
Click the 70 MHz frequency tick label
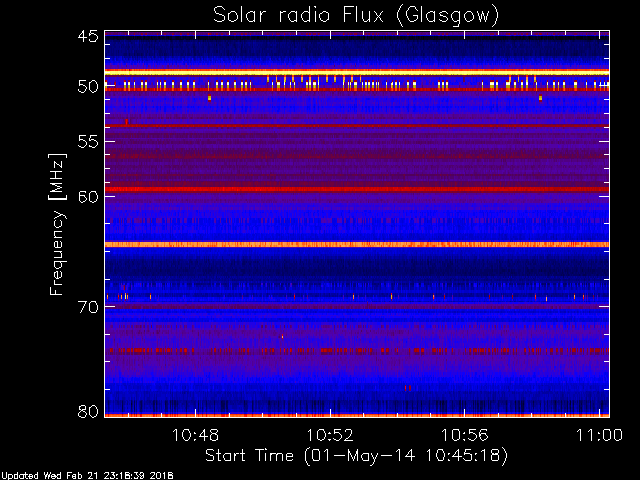coord(87,307)
